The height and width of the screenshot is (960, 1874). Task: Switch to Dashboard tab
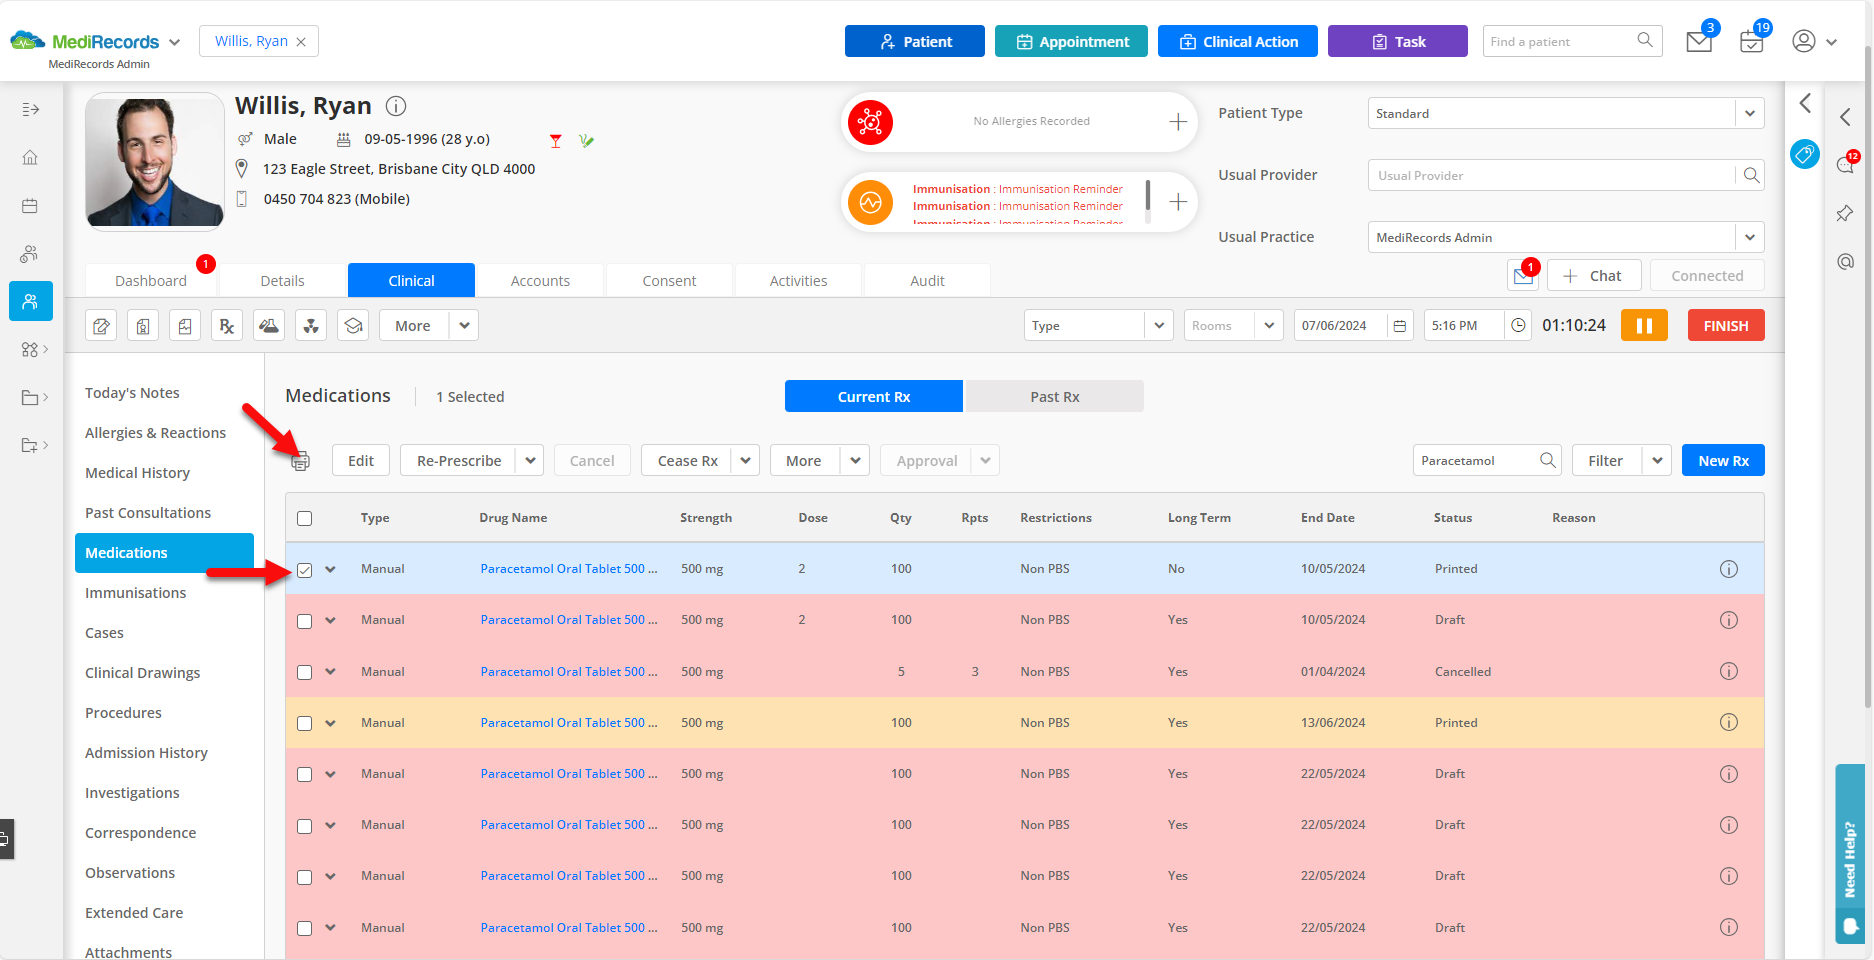[151, 281]
